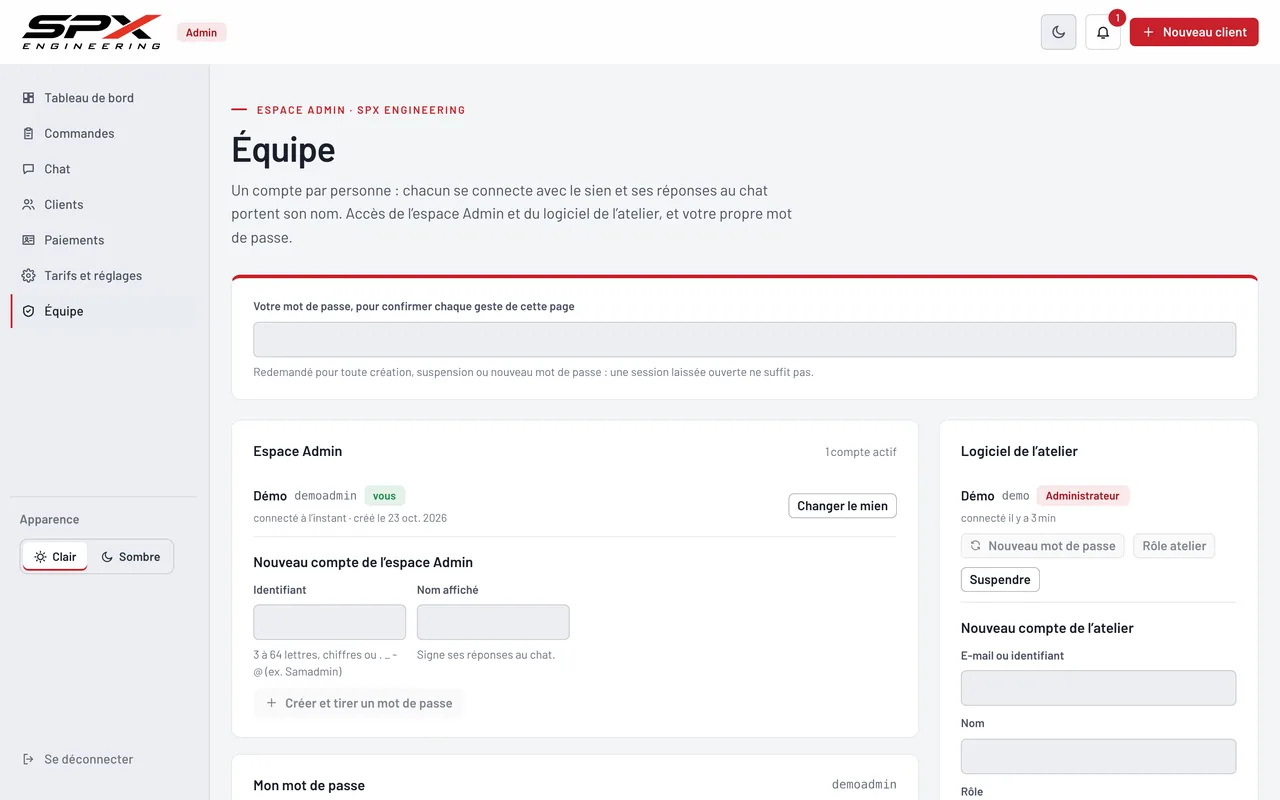1280x800 pixels.
Task: Click the Tableau de bord grid icon
Action: coord(28,98)
